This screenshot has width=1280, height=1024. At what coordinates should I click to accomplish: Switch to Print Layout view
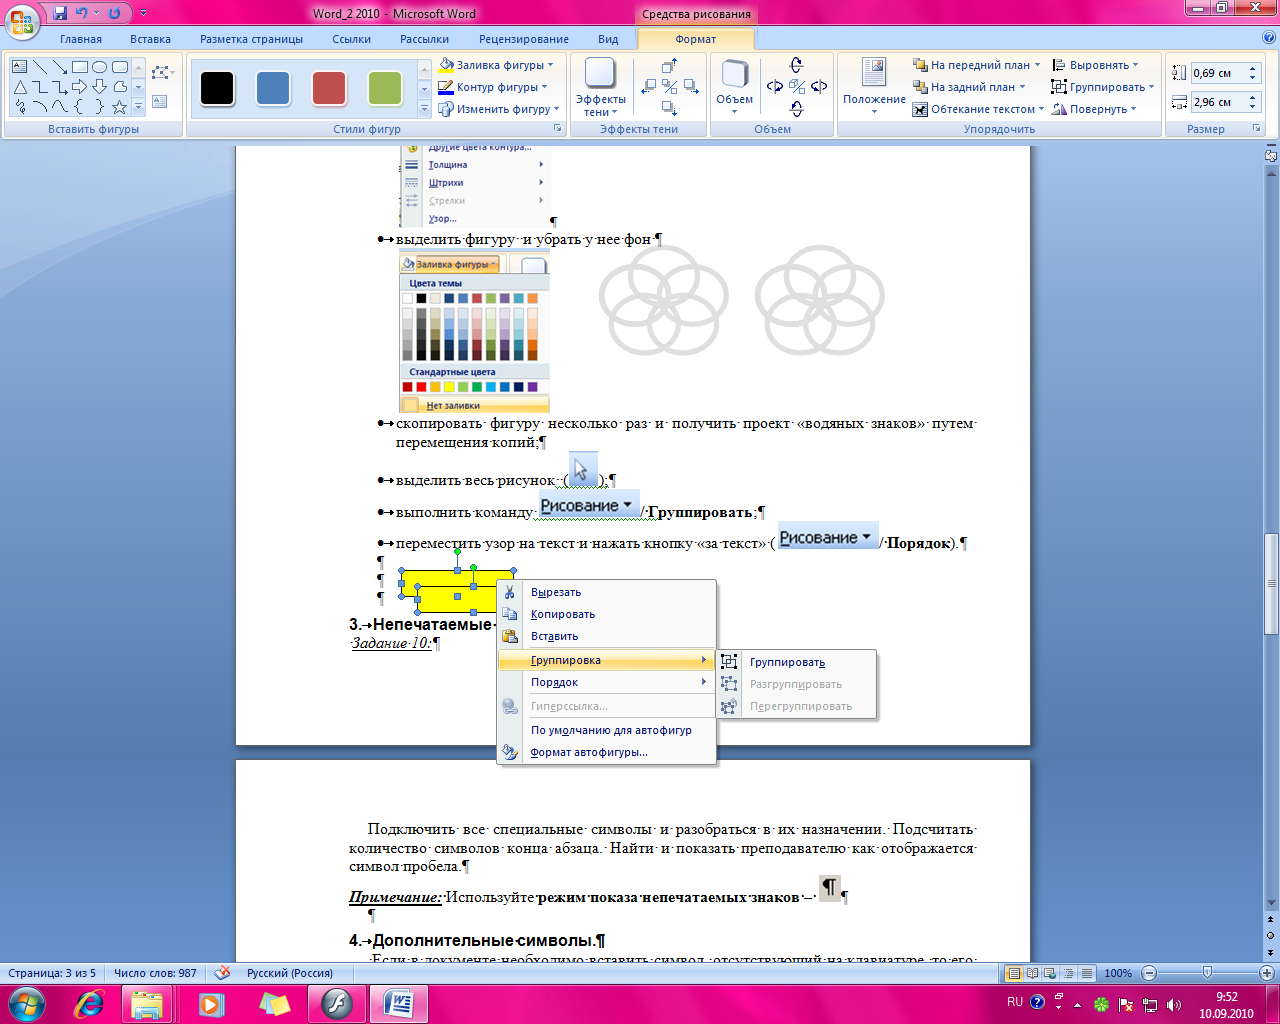click(1015, 973)
